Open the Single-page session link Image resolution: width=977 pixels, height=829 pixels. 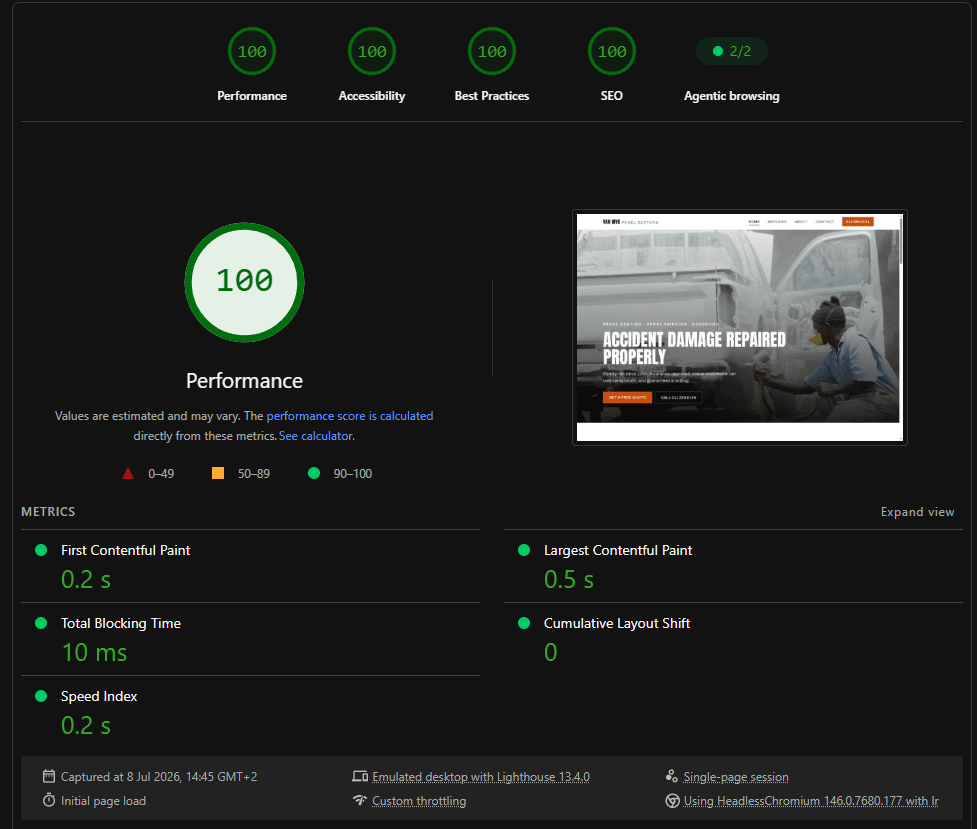[x=736, y=777]
